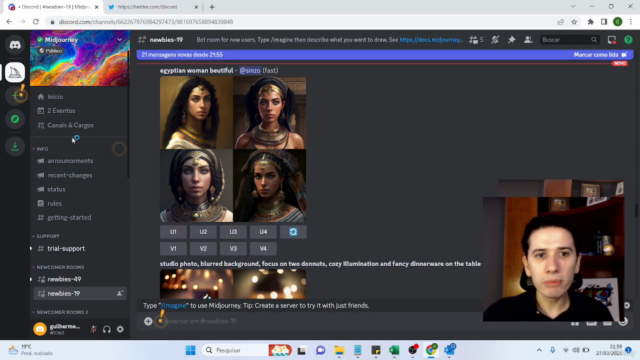Viewport: 640px width, 360px height.
Task: Reload the page in Chrome
Action: click(36, 22)
